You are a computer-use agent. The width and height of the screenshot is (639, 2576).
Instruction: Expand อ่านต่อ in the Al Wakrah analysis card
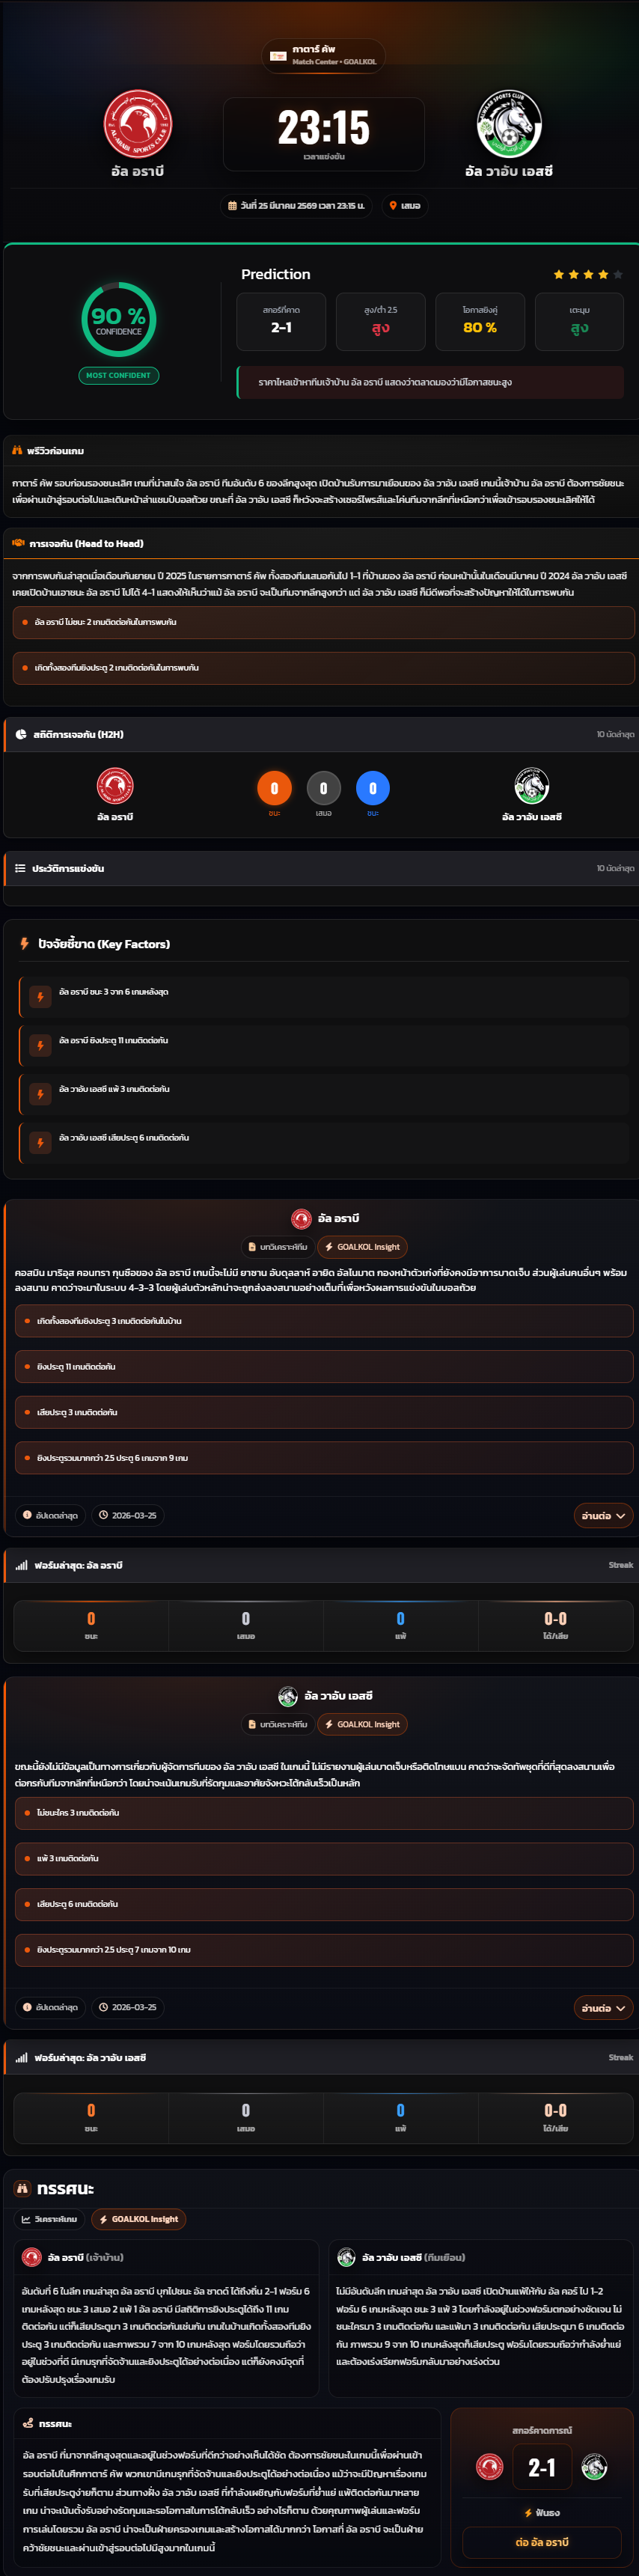pyautogui.click(x=603, y=2007)
